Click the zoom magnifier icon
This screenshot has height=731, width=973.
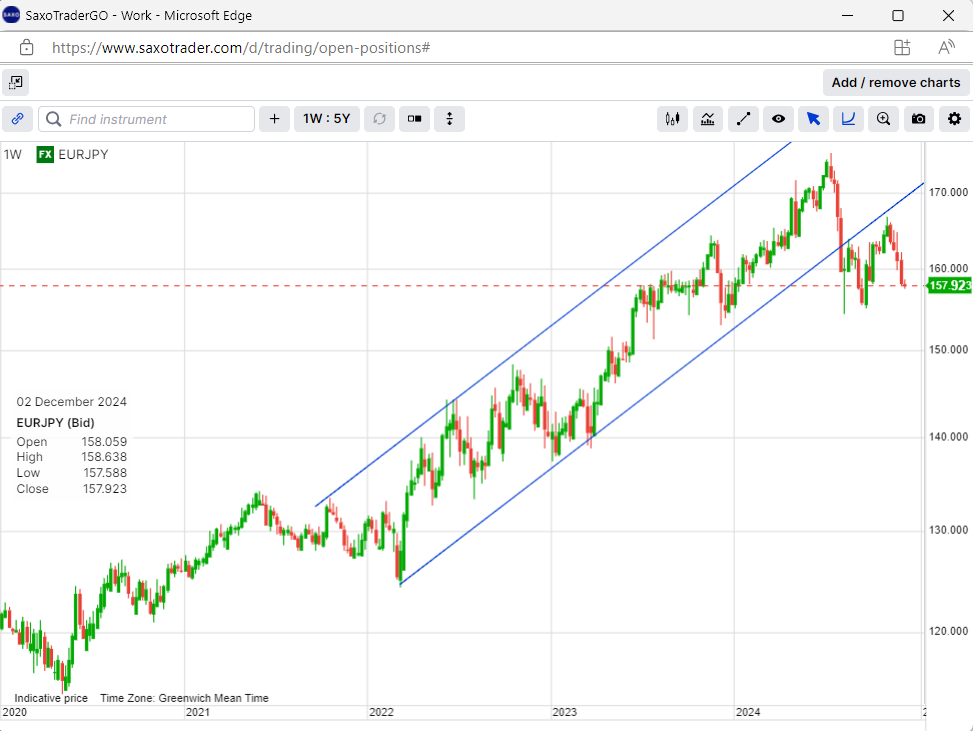(x=883, y=119)
